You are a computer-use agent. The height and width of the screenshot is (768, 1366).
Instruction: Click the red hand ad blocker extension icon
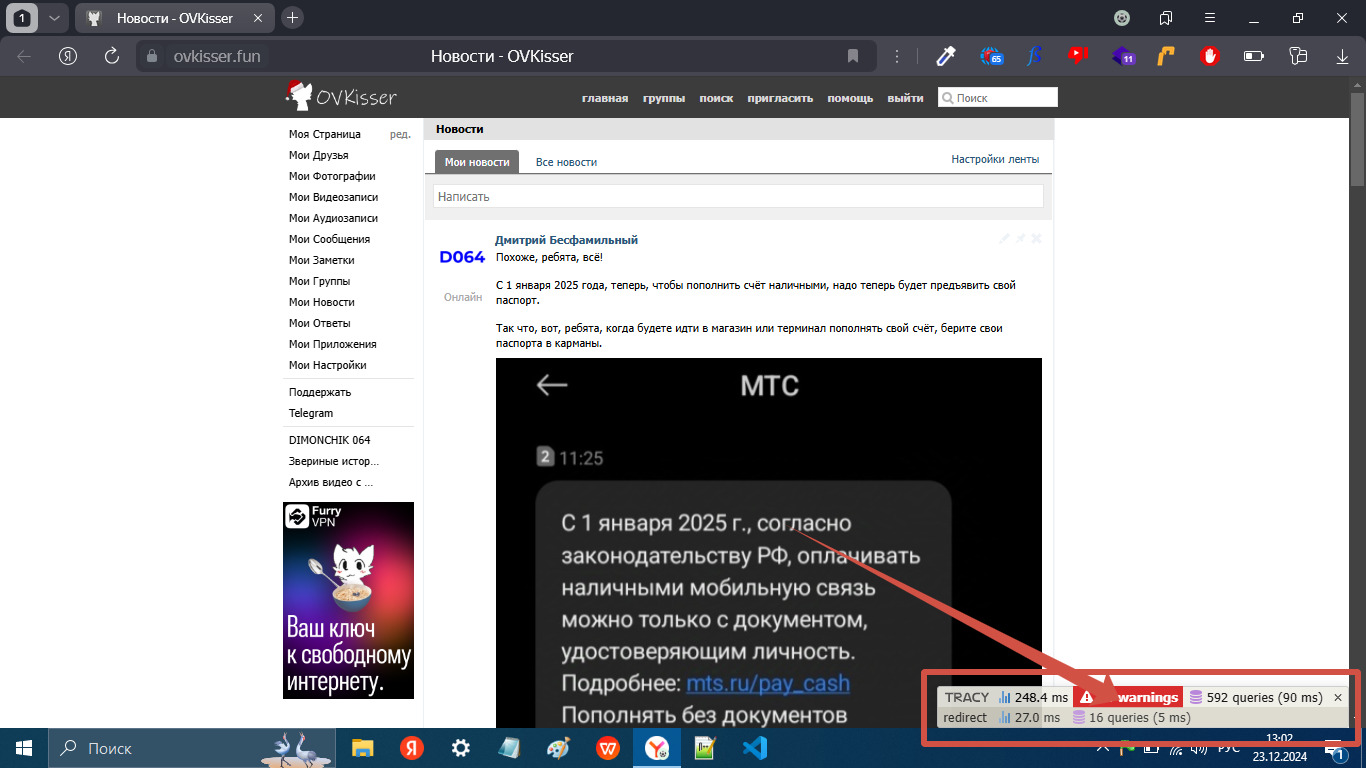[1210, 56]
